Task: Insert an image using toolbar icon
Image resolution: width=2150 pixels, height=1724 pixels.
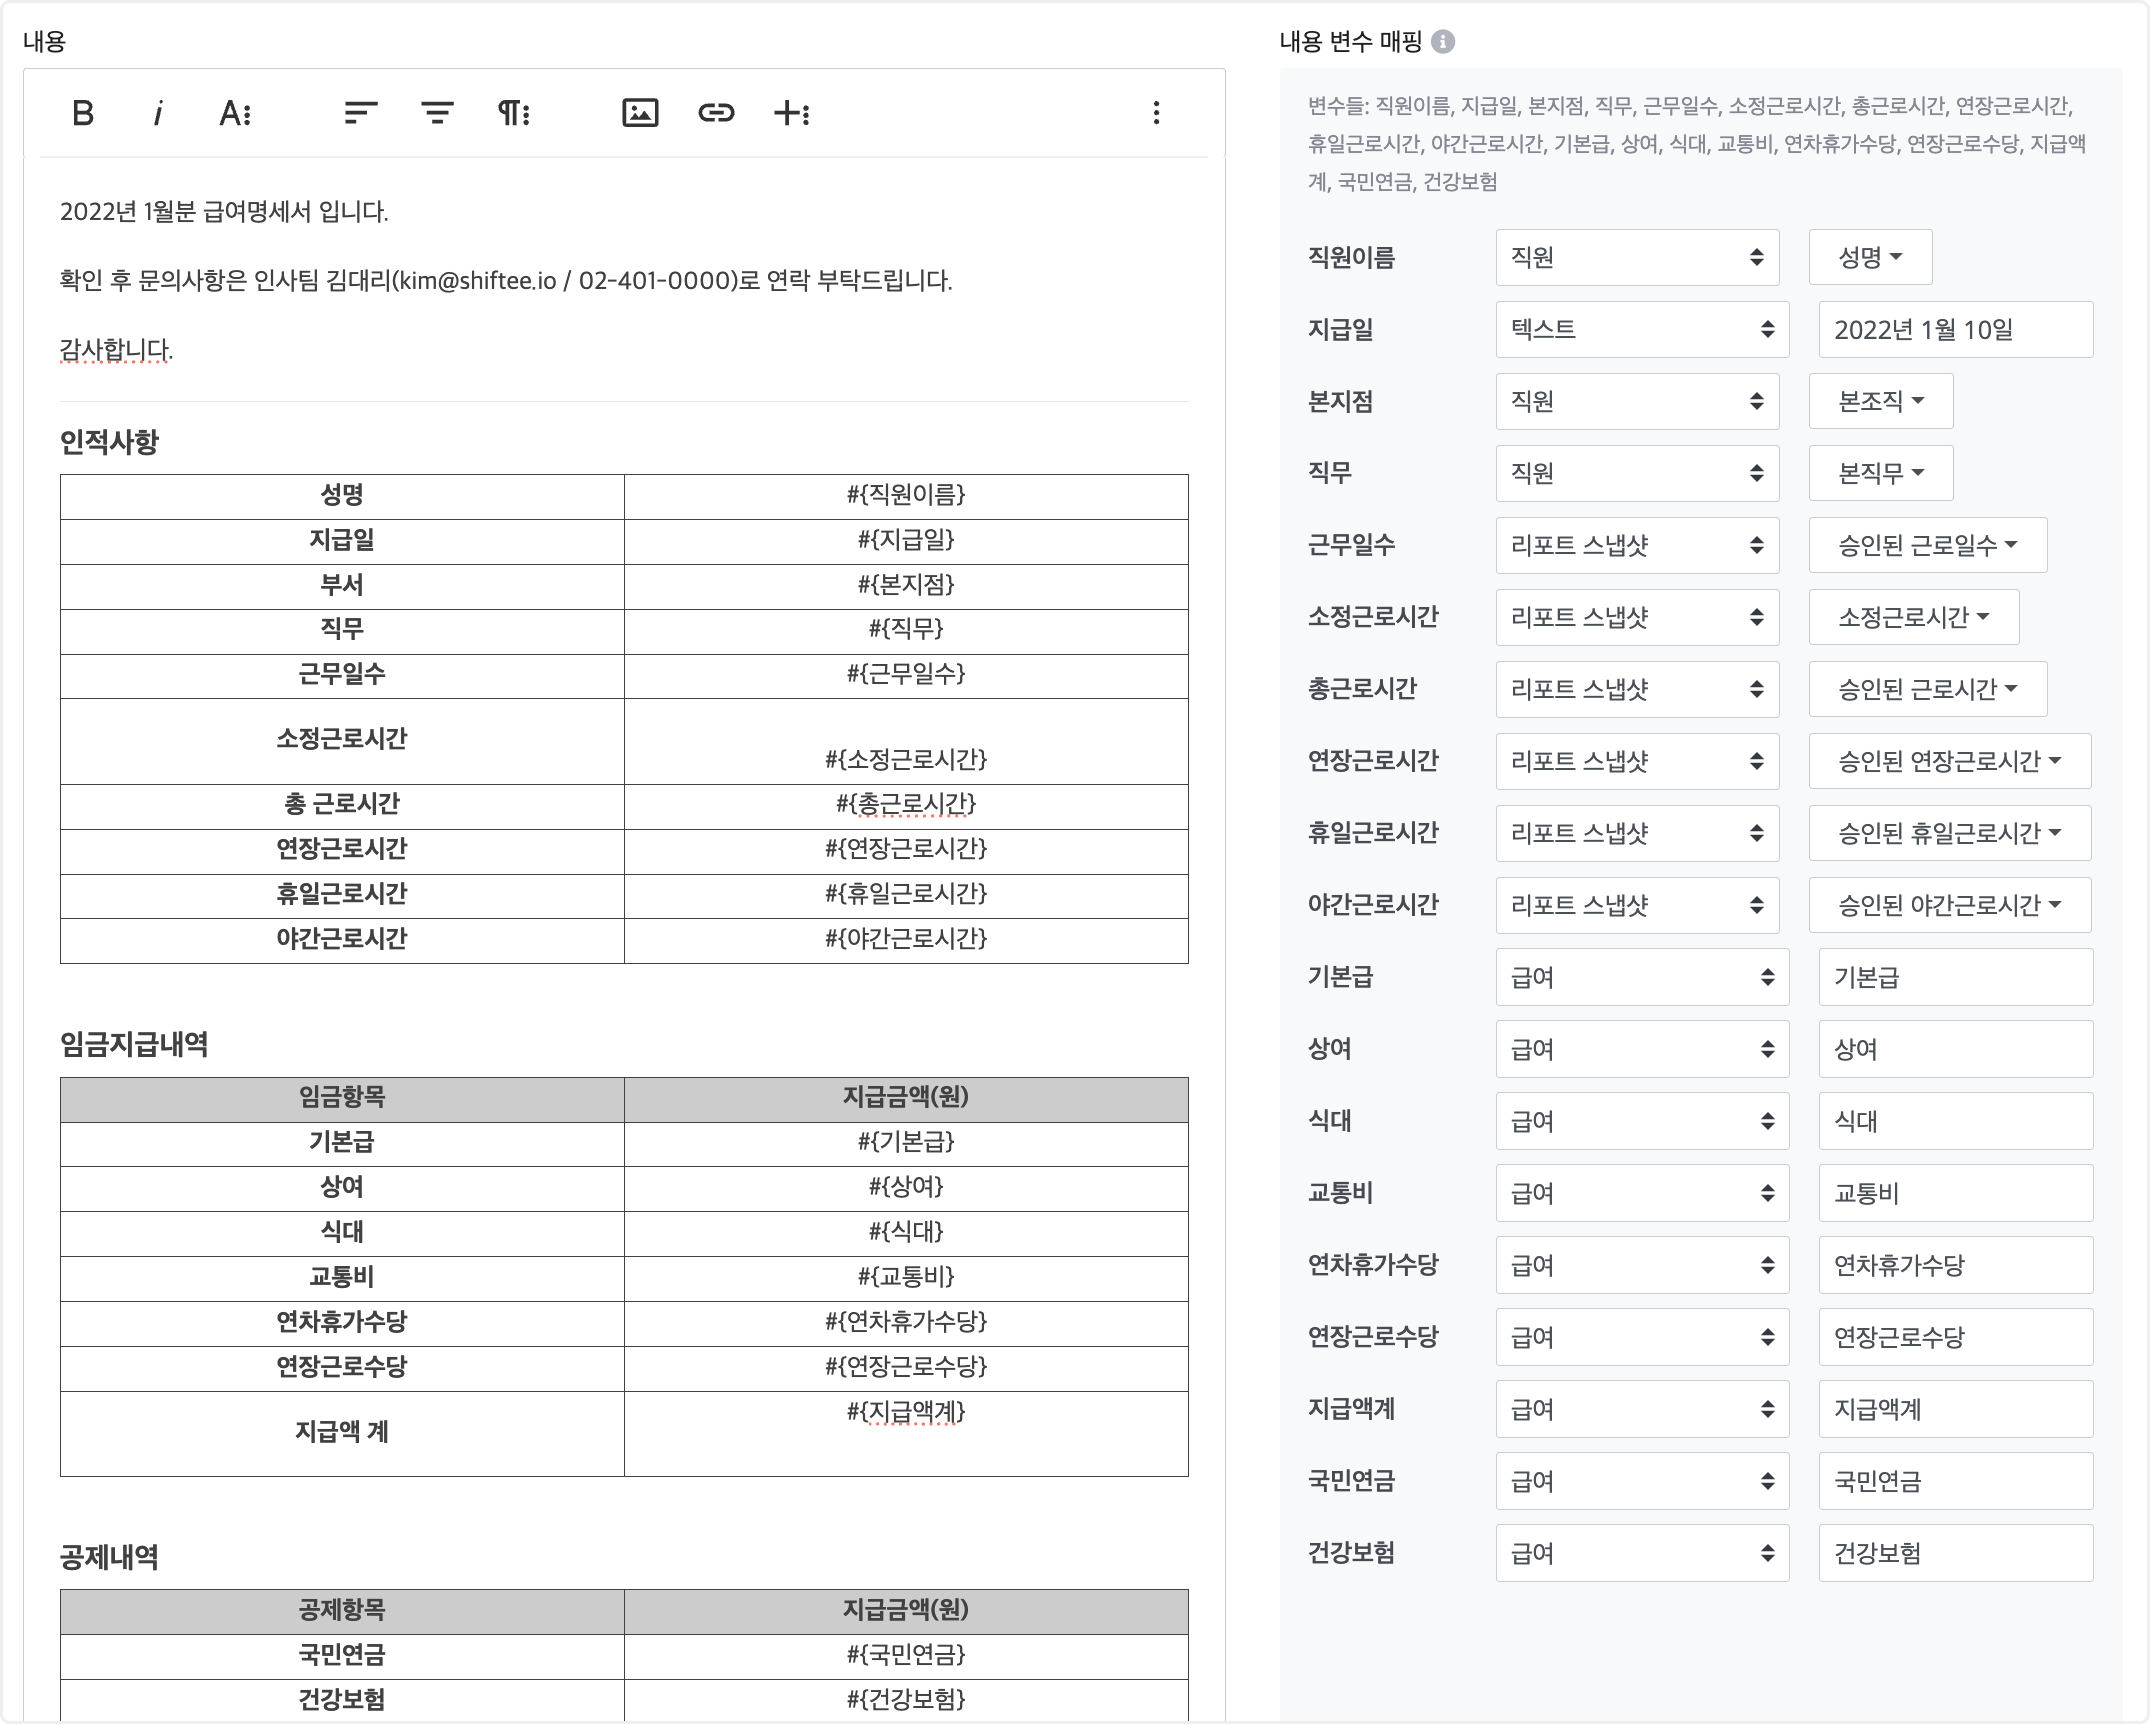Action: coord(640,113)
